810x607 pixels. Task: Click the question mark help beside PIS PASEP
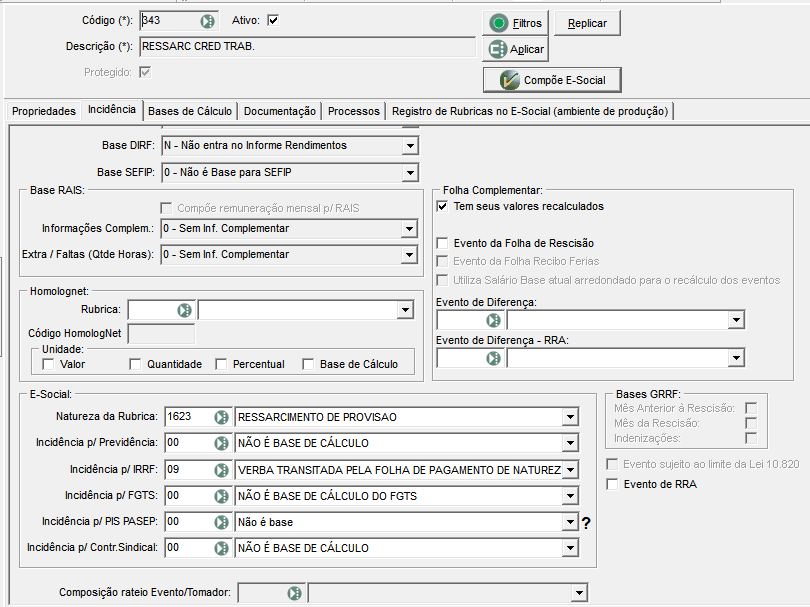tap(586, 523)
